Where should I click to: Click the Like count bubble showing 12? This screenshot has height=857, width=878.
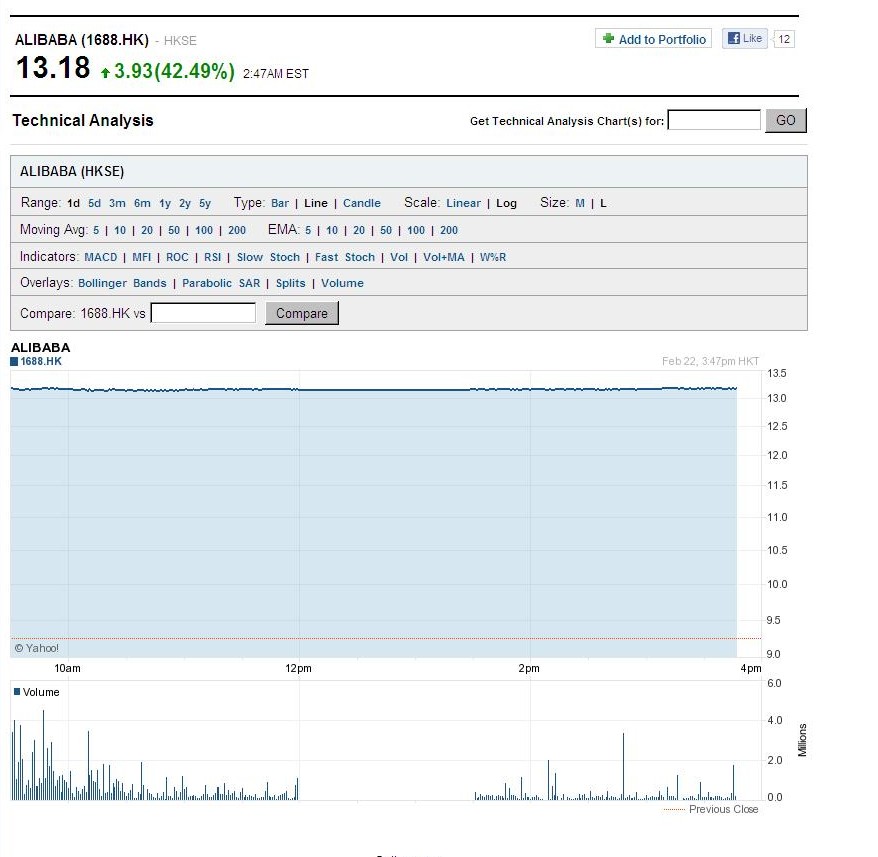click(784, 39)
